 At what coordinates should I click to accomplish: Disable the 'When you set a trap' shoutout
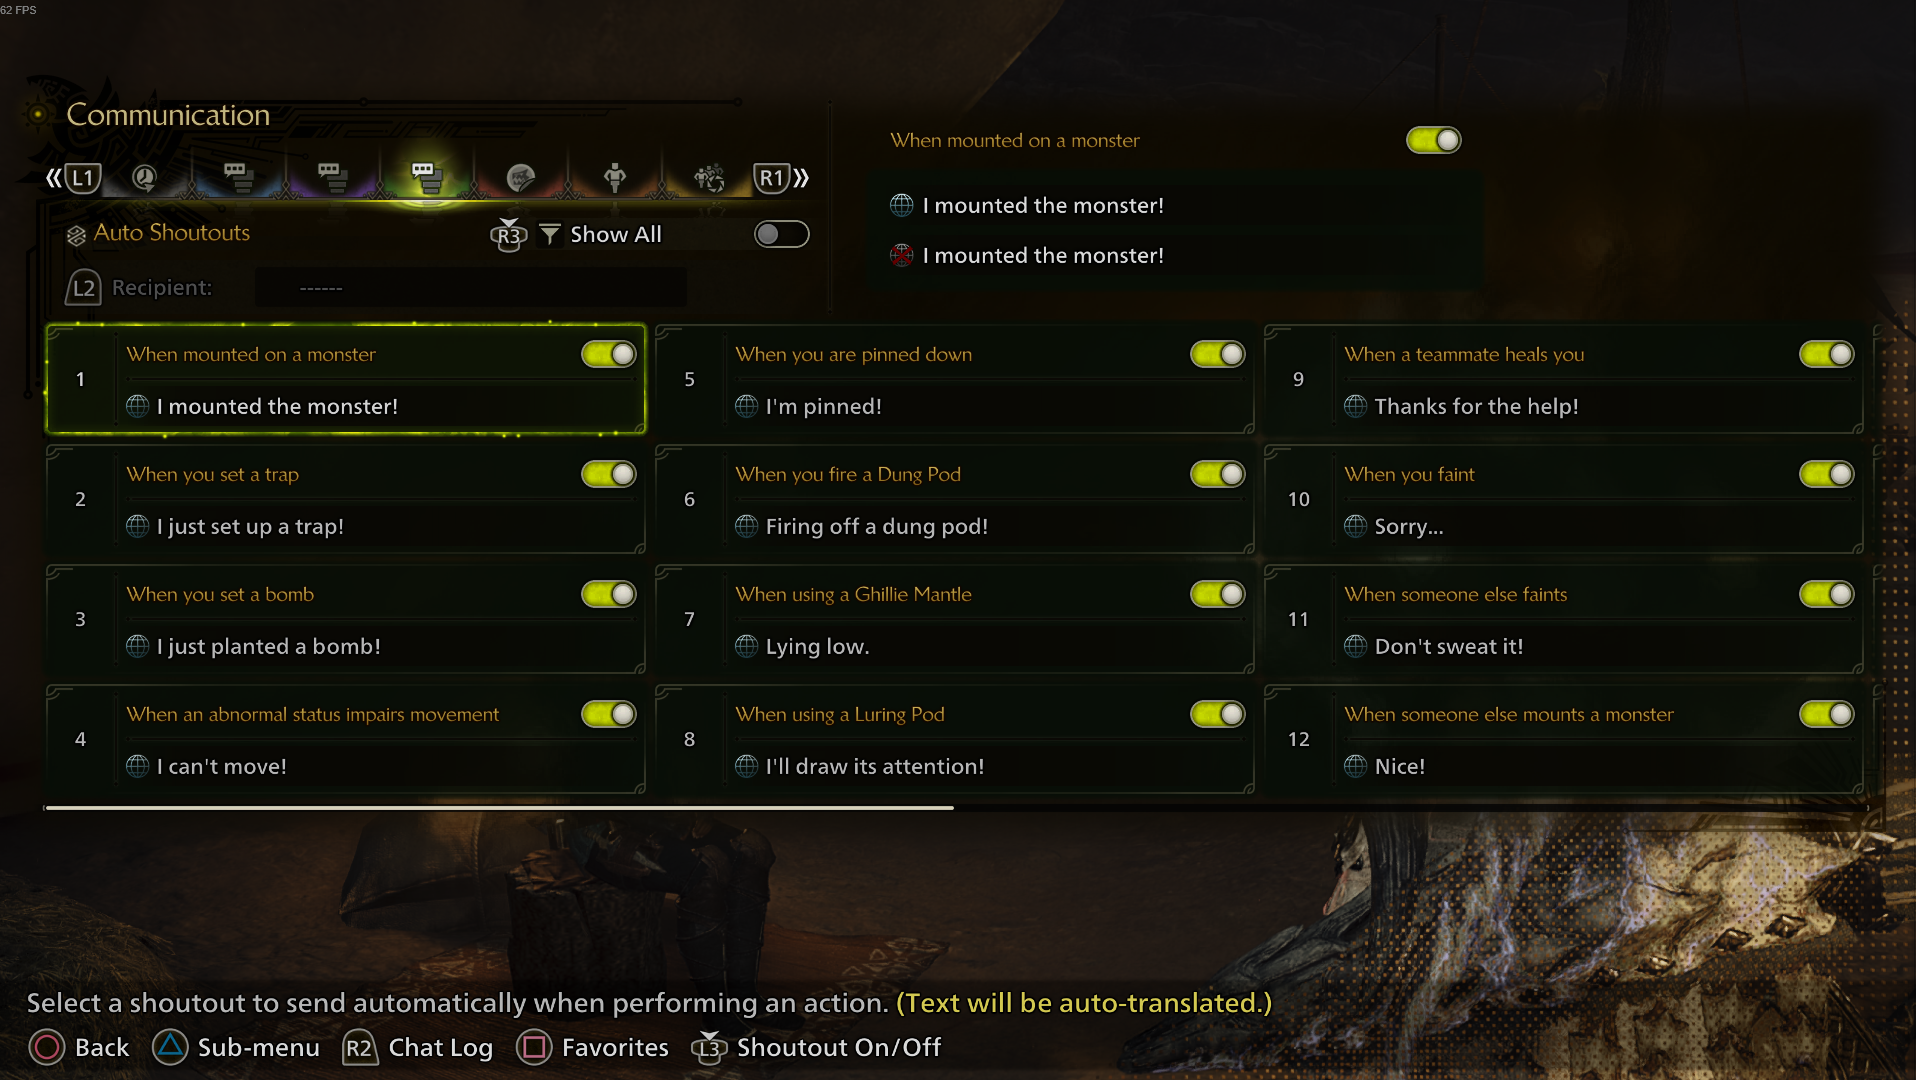[x=608, y=474]
